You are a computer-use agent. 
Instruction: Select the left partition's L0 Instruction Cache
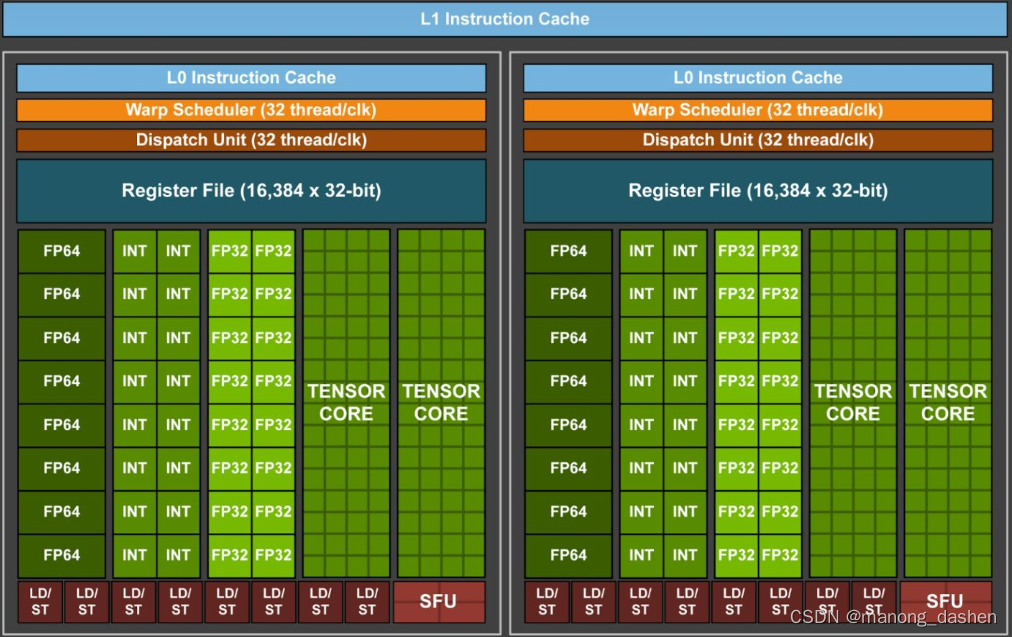point(251,77)
